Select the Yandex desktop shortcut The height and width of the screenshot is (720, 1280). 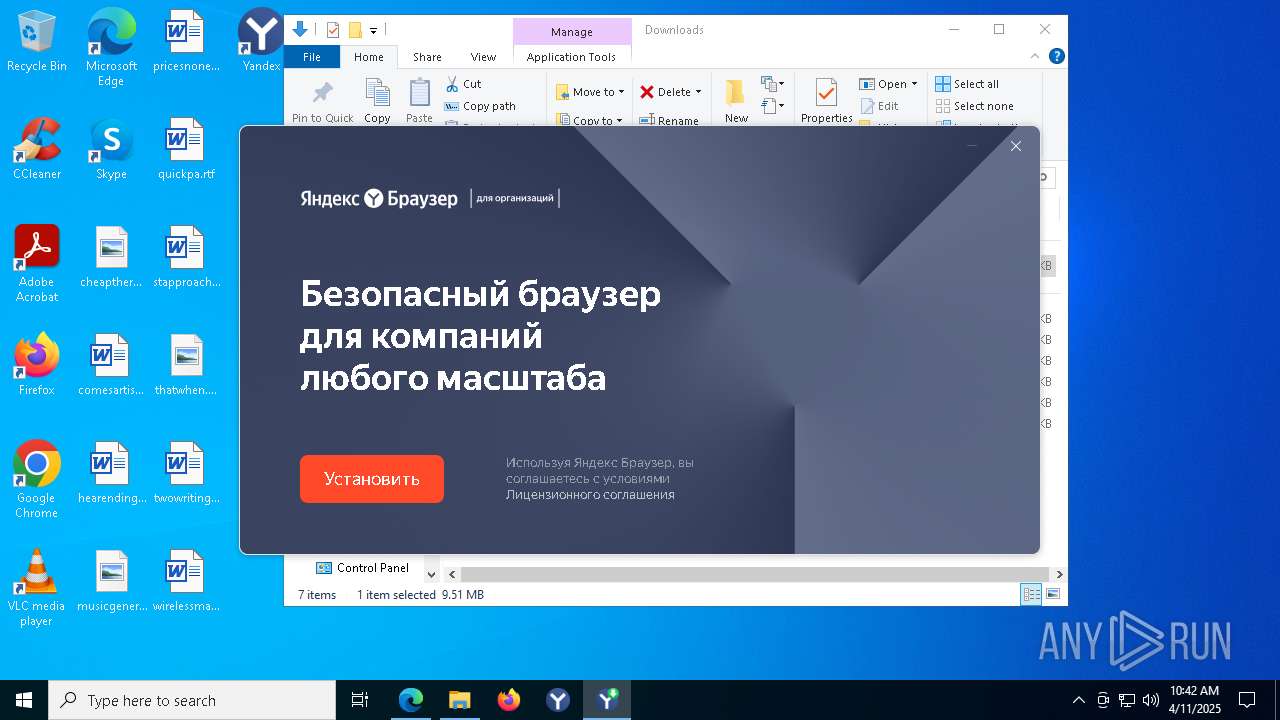pyautogui.click(x=261, y=42)
